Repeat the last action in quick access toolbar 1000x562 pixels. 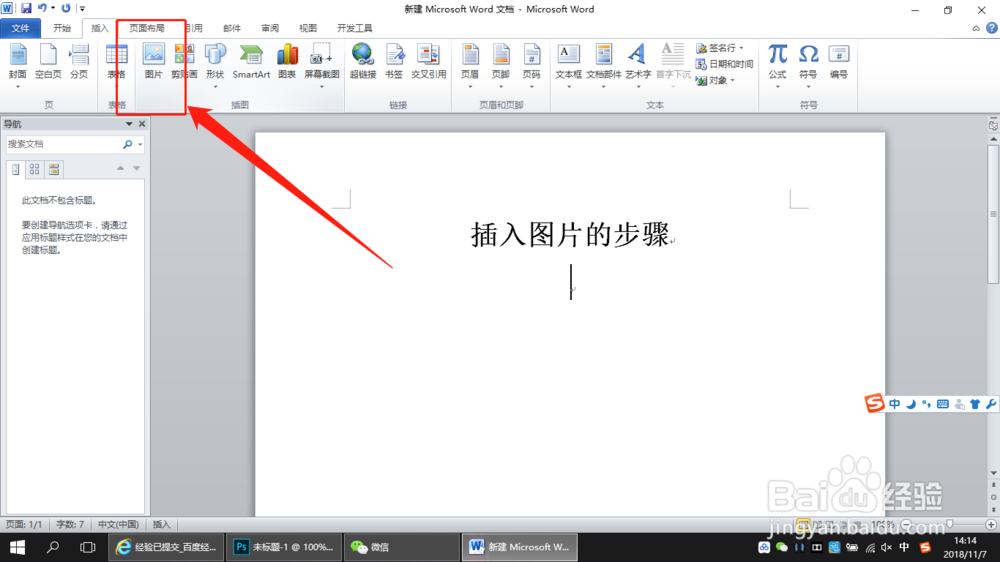click(x=66, y=8)
